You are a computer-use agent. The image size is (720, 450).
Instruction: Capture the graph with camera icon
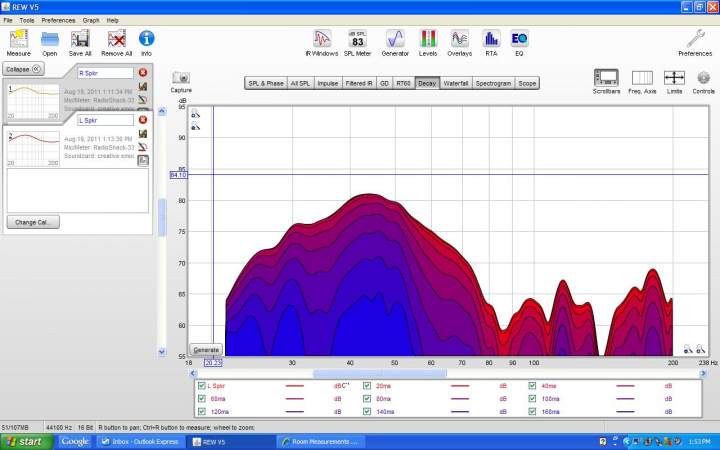181,78
